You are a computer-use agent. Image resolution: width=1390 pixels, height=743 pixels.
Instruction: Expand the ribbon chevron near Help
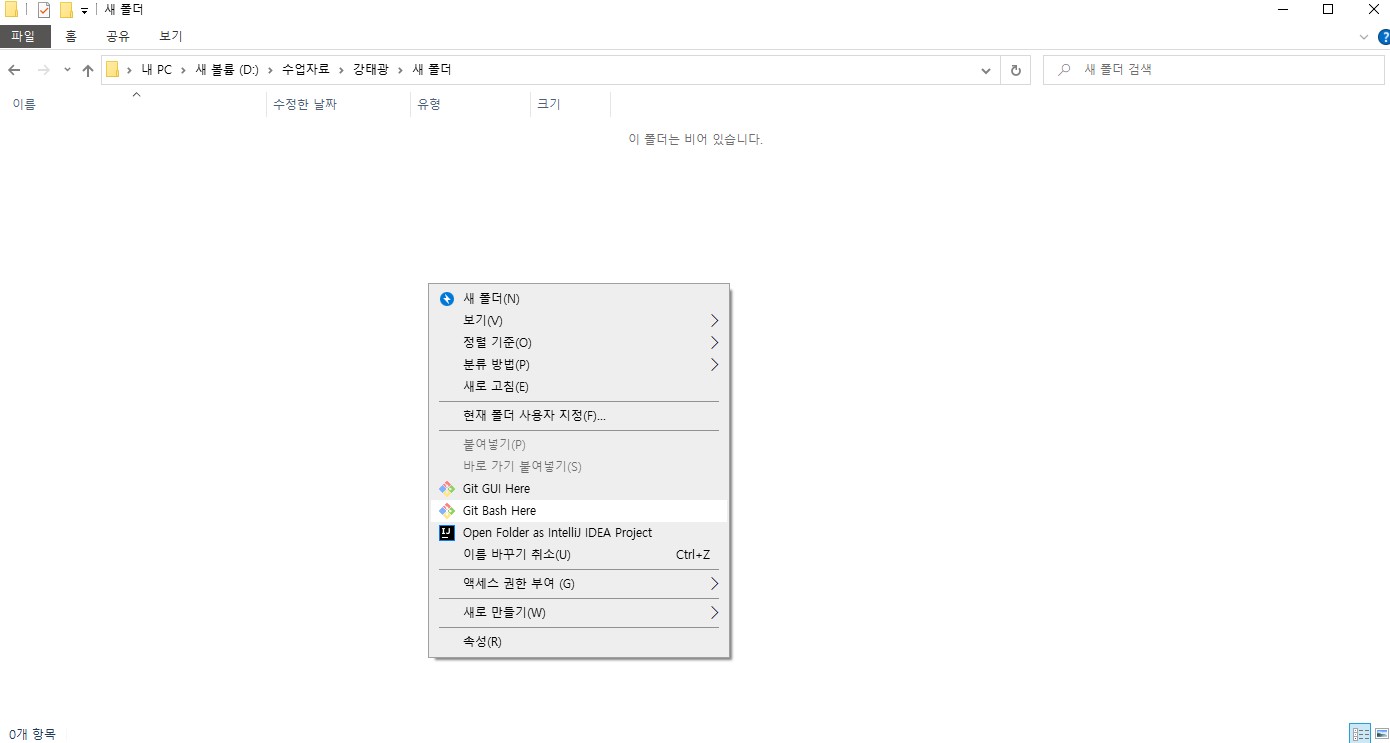[x=1364, y=37]
